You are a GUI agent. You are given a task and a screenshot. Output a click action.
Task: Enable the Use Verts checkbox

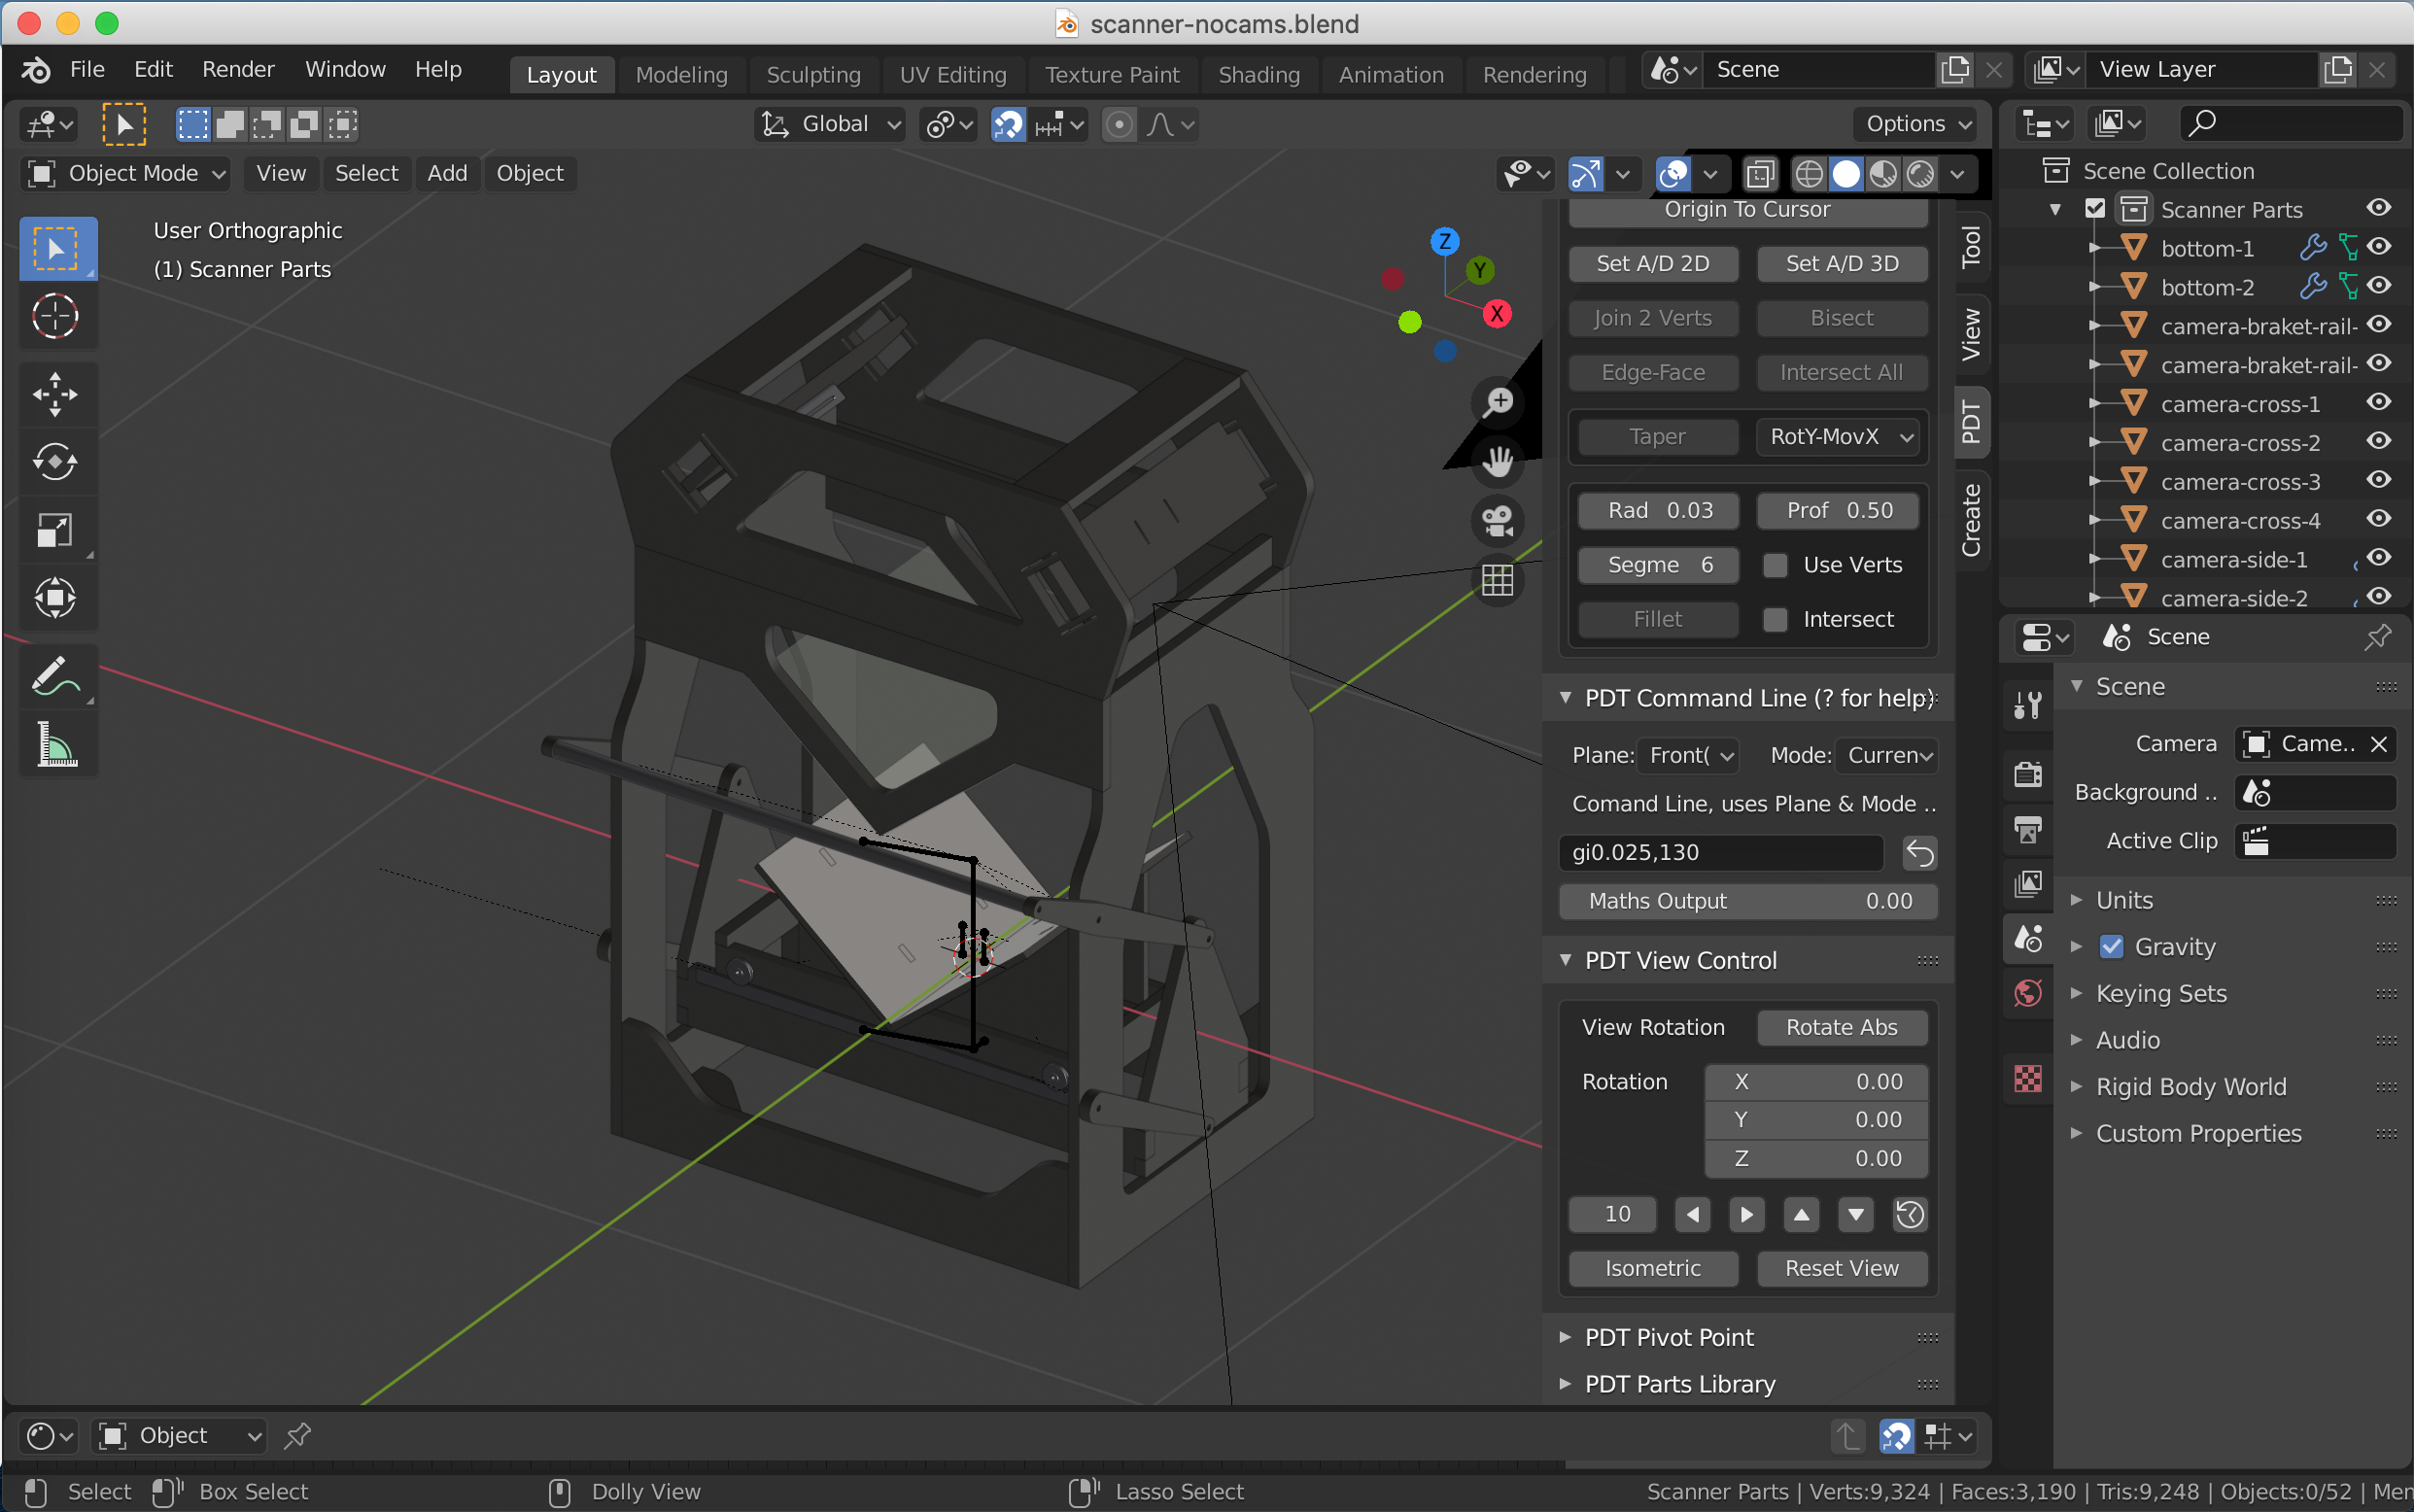pos(1775,565)
